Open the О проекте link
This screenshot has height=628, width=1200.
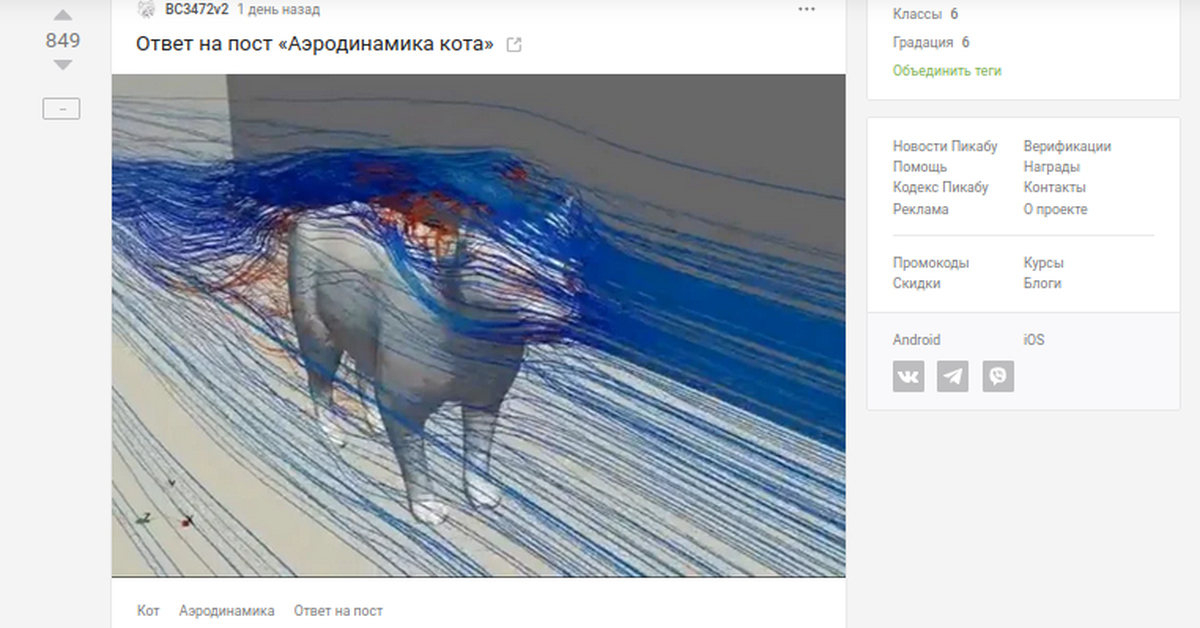tap(1055, 209)
